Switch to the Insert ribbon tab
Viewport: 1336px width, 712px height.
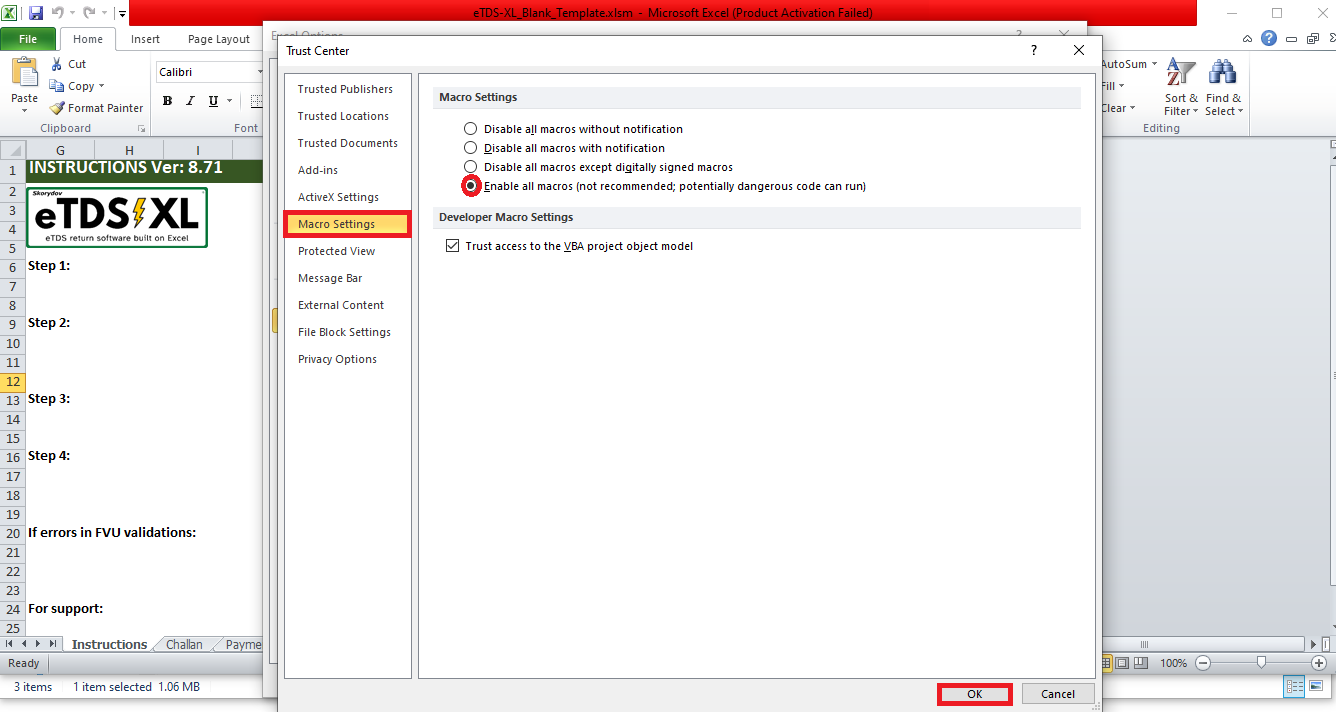[144, 38]
